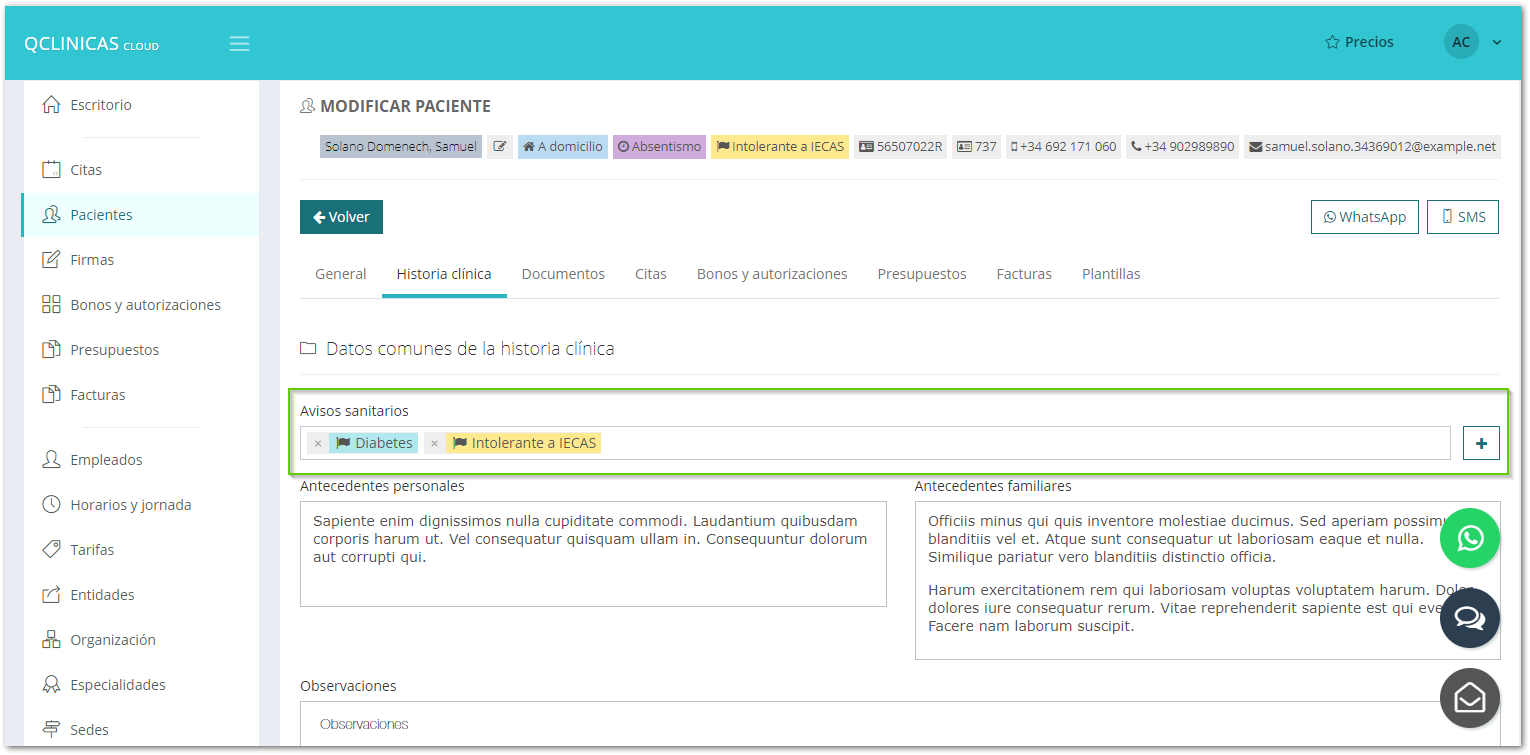Click the Volver back button
1530x755 pixels.
(x=341, y=217)
